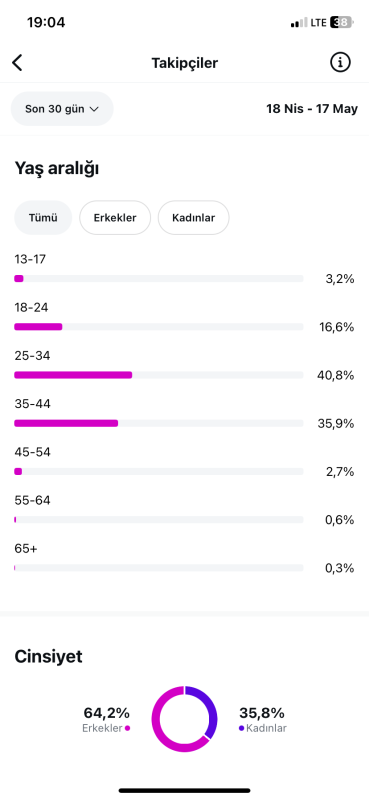369x800 pixels.
Task: Tap the 18-24 age bar
Action: pos(159,327)
